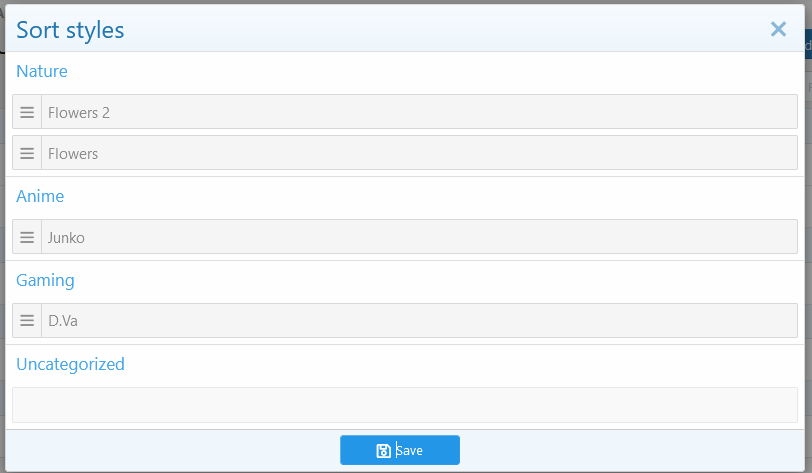Open the Nature category heading
Image resolution: width=812 pixels, height=473 pixels.
(x=42, y=71)
